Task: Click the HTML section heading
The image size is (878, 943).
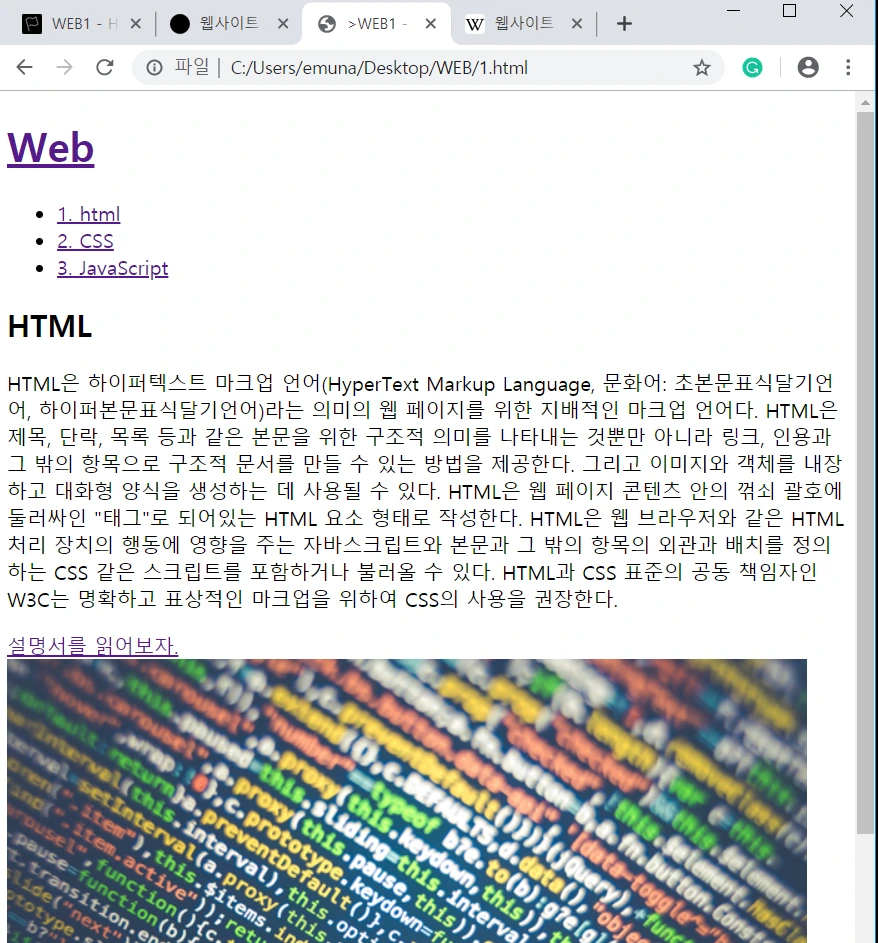Action: [50, 327]
